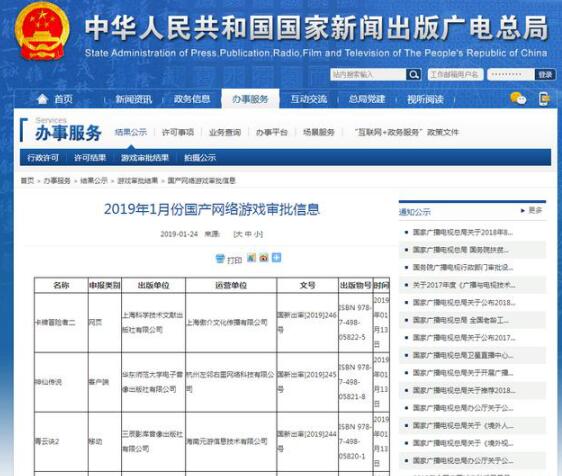562x476 pixels.
Task: Open notice 国家广播电视总局关于公布2017...
Action: tap(464, 338)
